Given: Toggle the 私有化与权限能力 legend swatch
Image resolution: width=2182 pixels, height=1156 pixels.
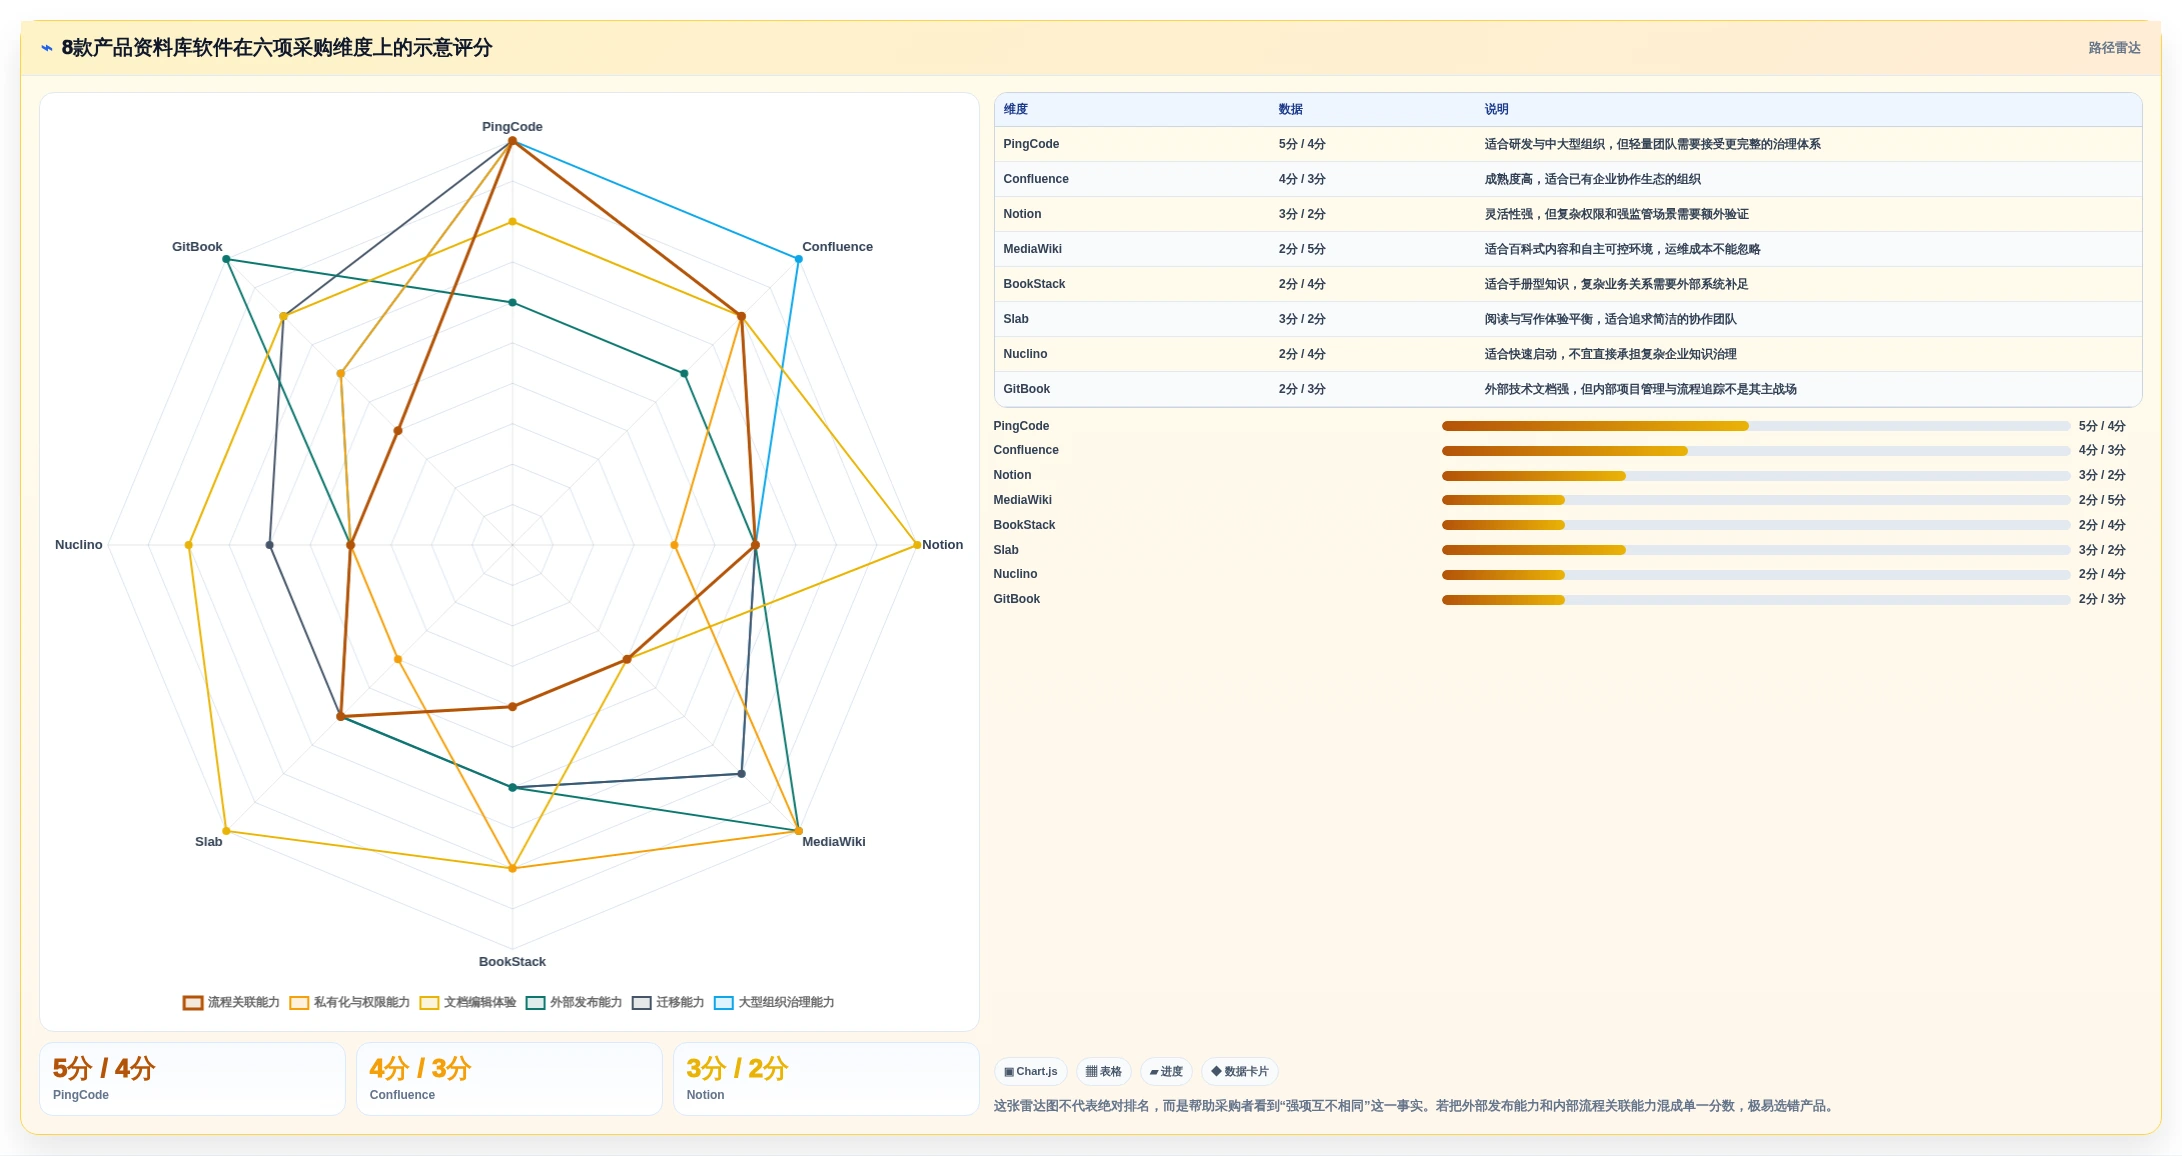Looking at the screenshot, I should 299,1003.
